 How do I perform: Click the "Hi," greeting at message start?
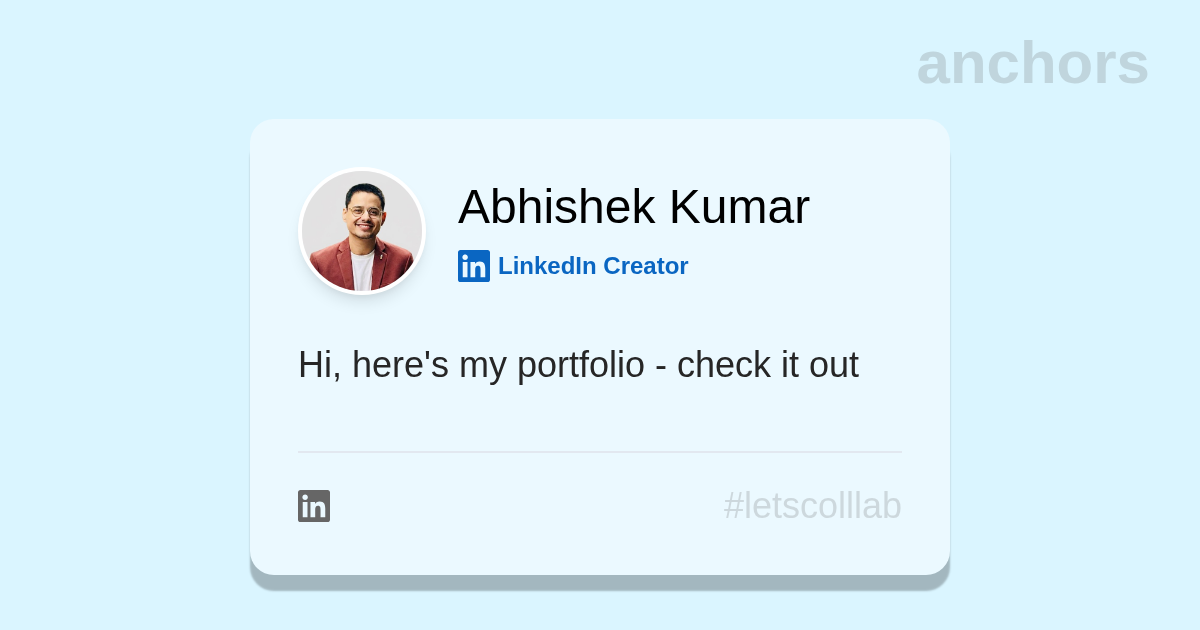(319, 366)
